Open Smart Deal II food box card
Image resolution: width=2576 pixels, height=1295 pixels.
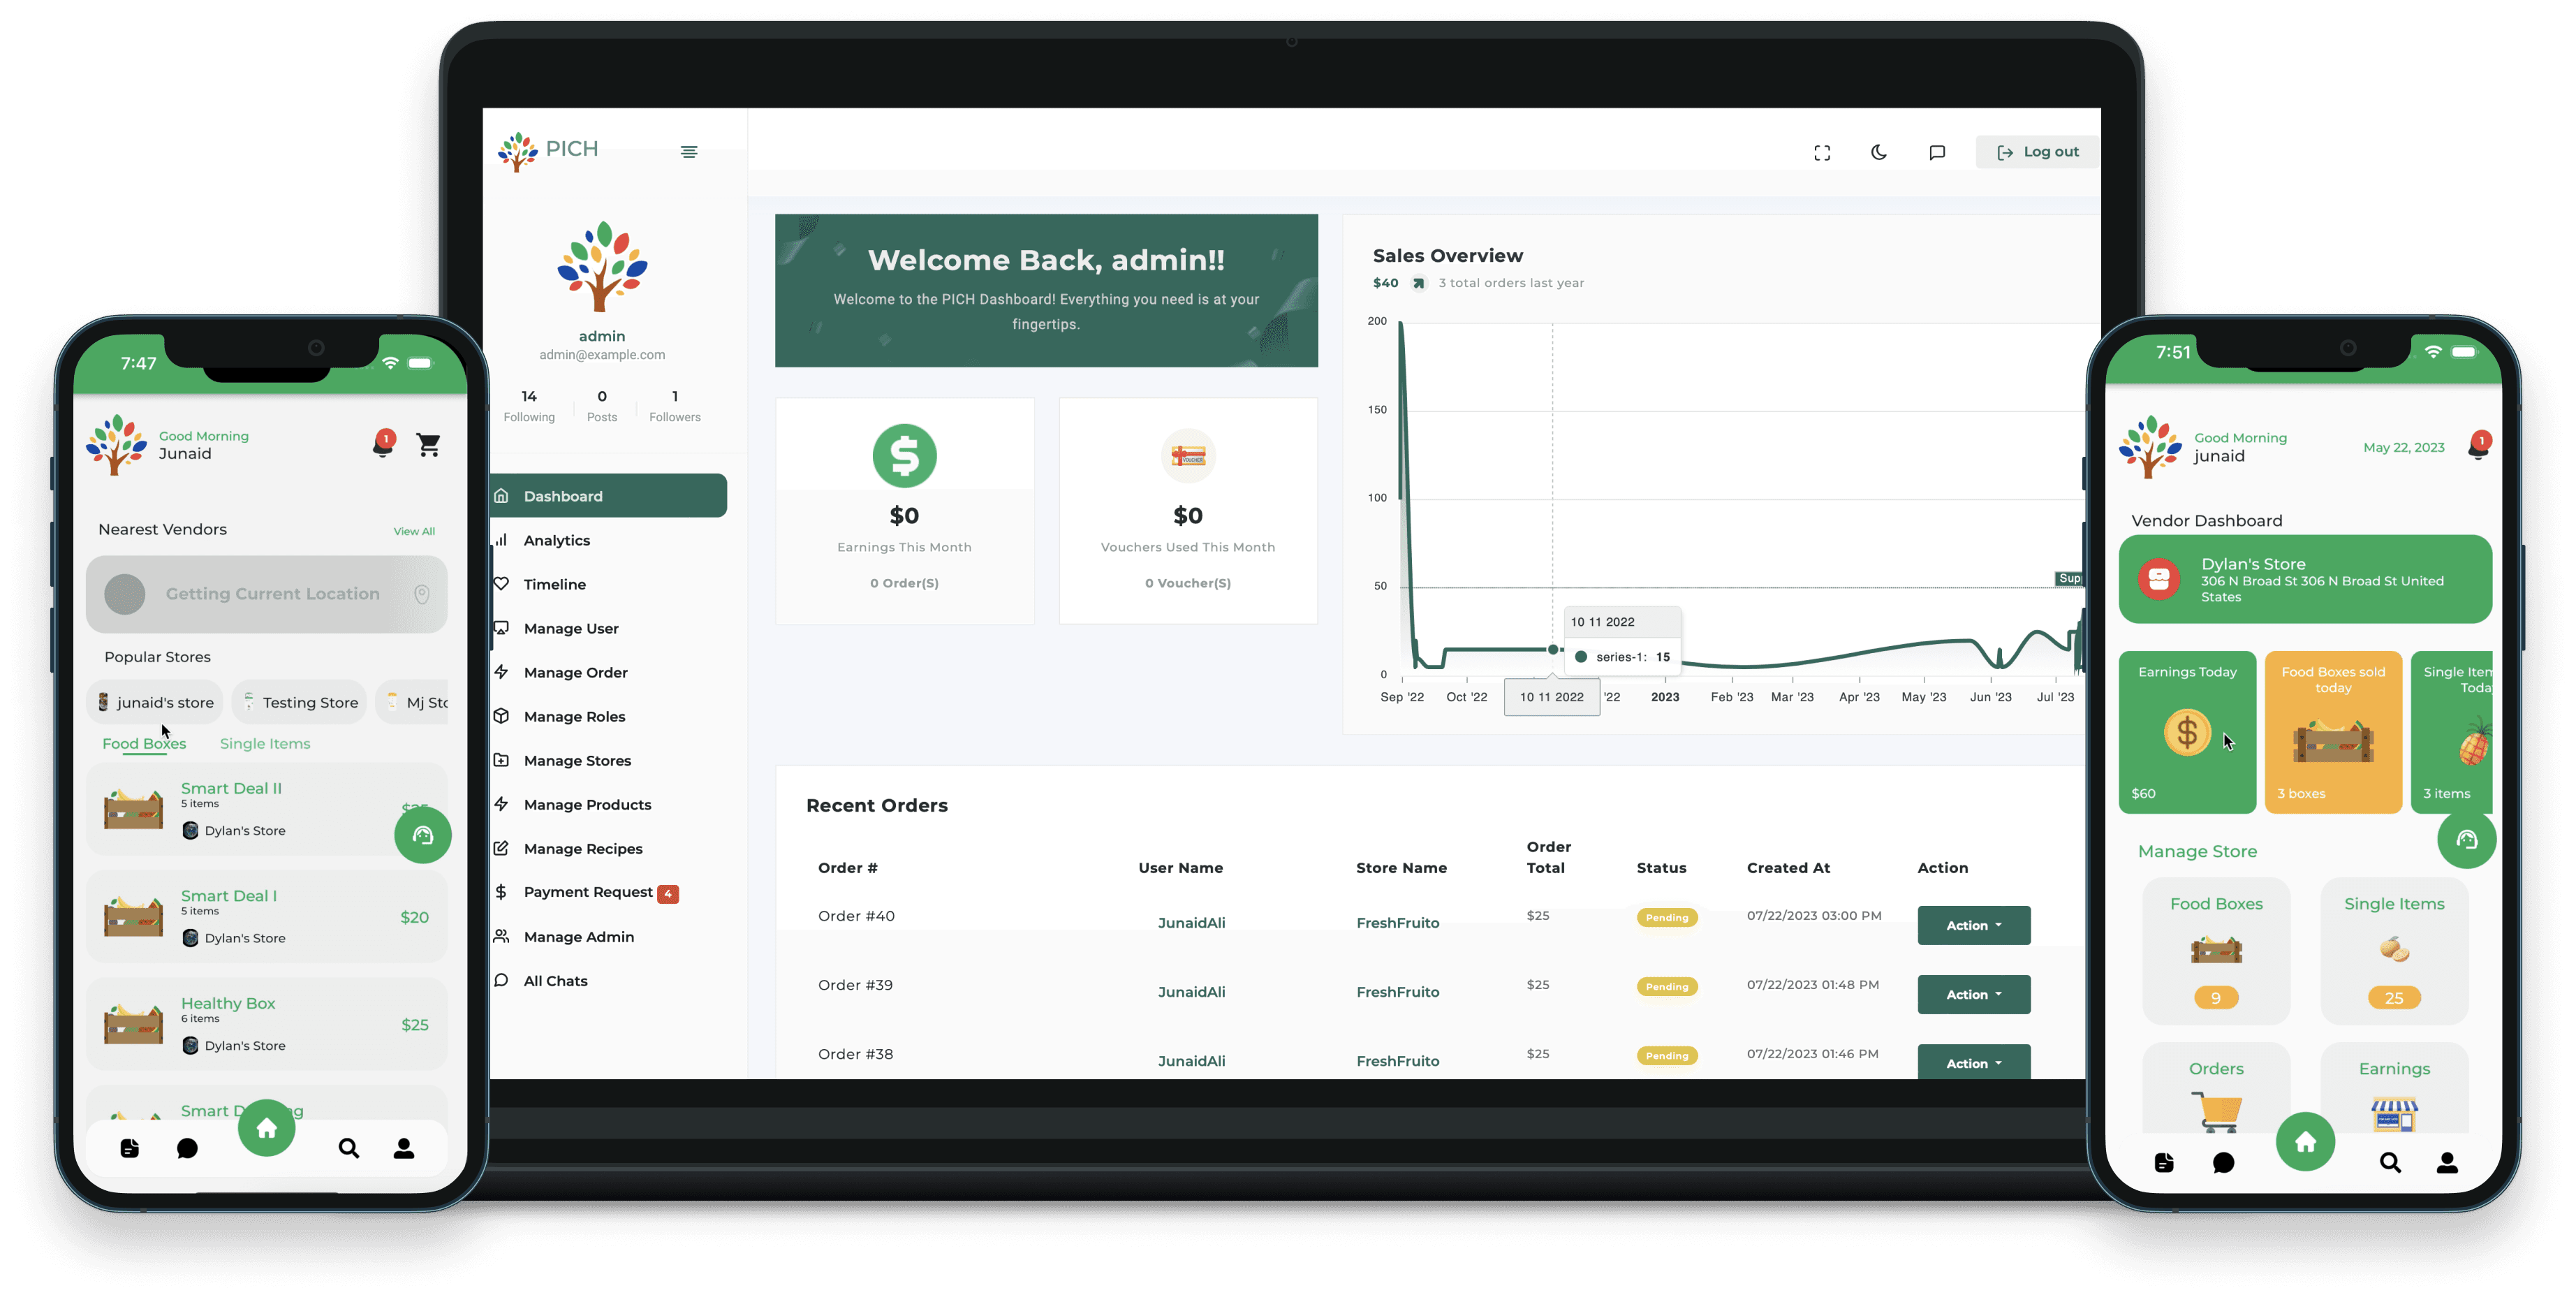point(266,809)
